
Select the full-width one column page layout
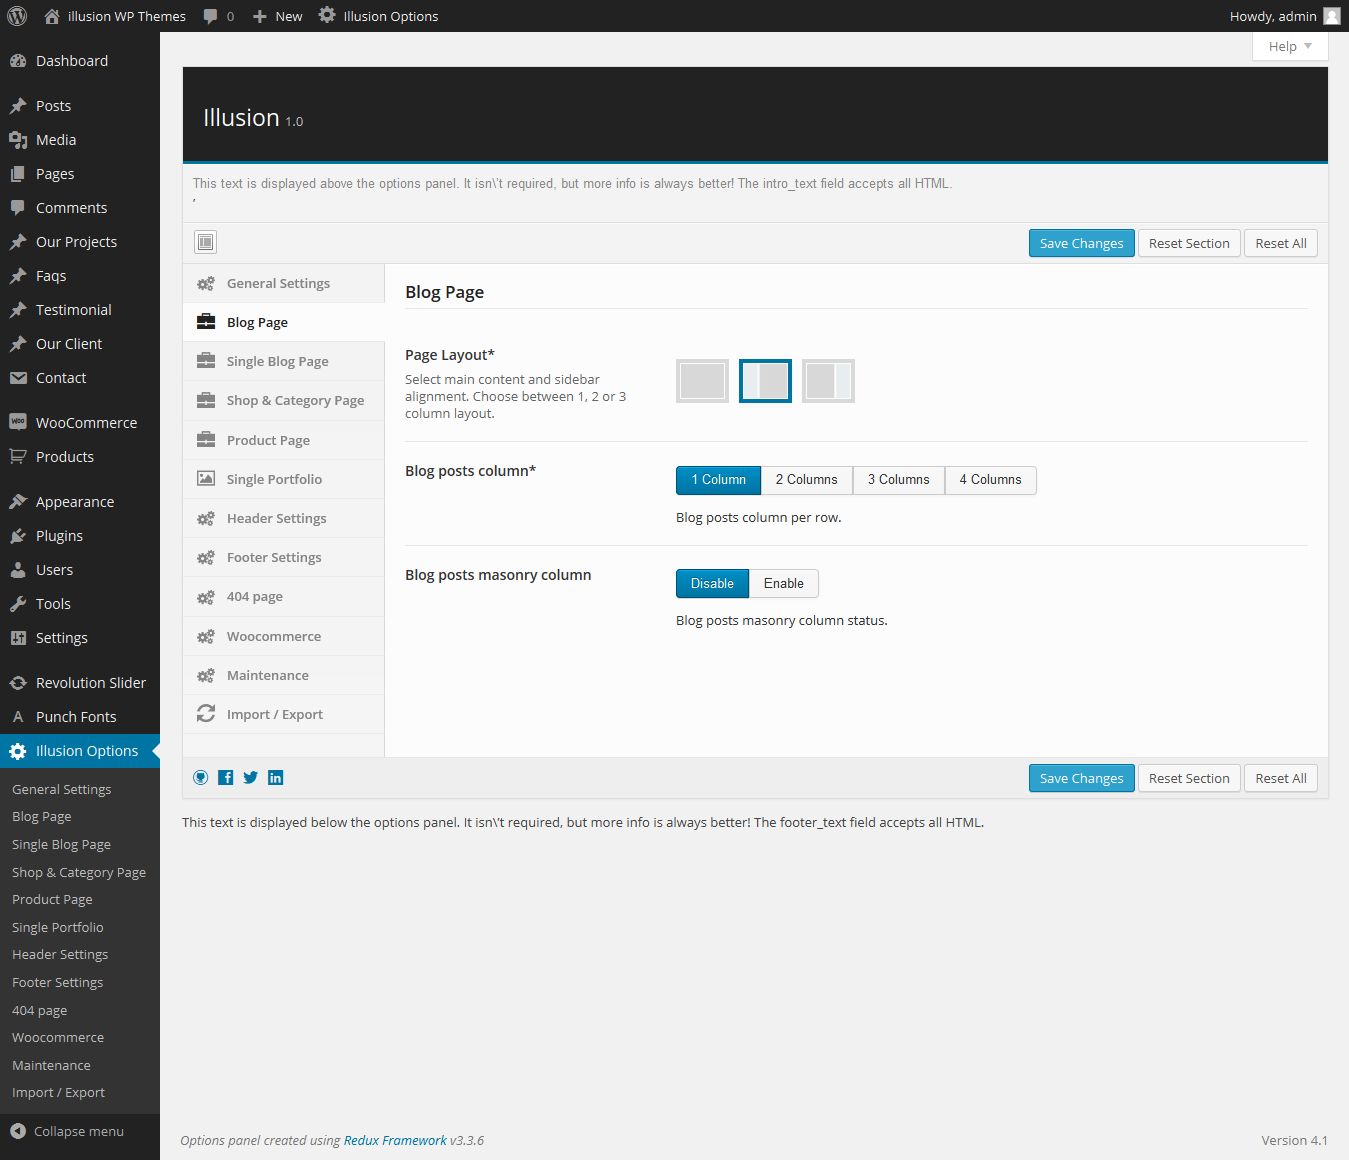702,381
